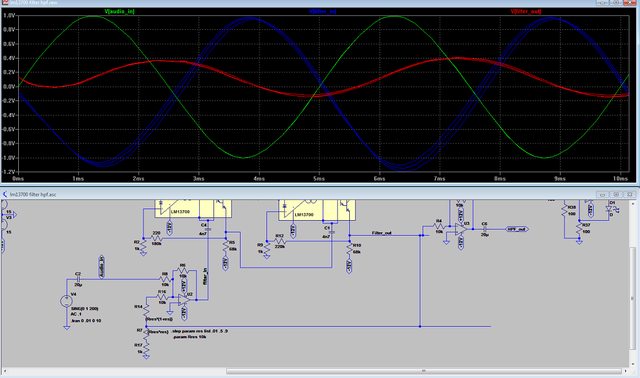The image size is (640, 378).
Task: Select resistor R4 before op-amp U3
Action: coord(439,226)
